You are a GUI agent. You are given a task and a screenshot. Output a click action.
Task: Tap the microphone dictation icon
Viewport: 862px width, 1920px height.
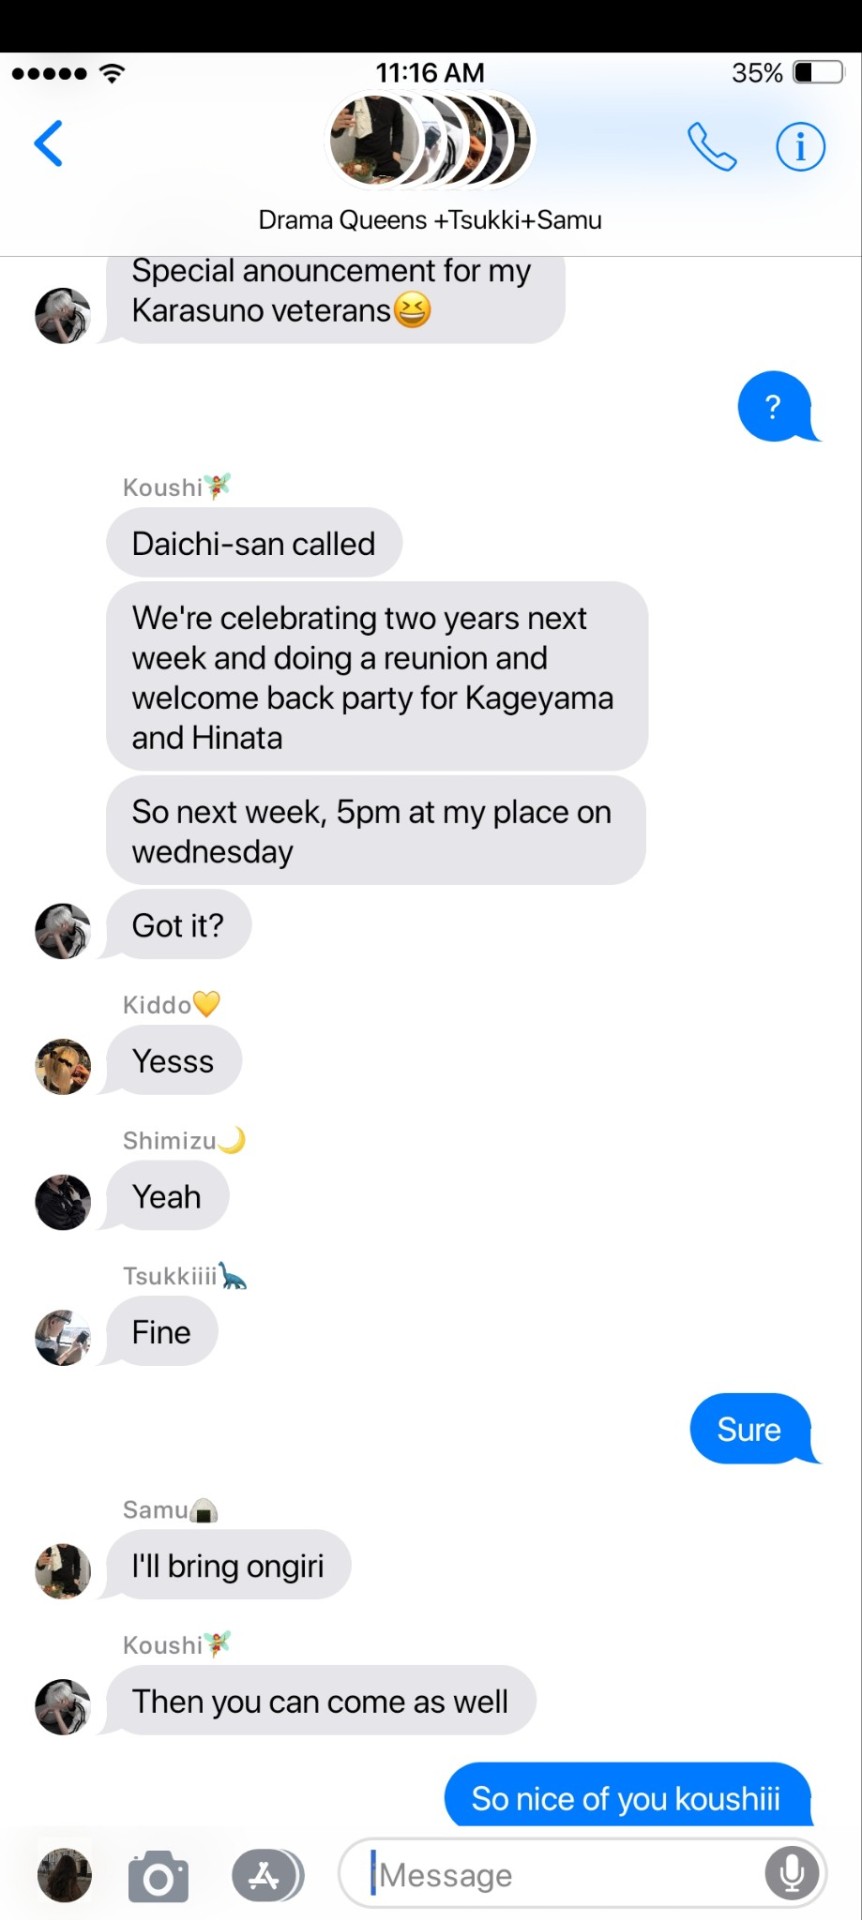(x=791, y=1873)
